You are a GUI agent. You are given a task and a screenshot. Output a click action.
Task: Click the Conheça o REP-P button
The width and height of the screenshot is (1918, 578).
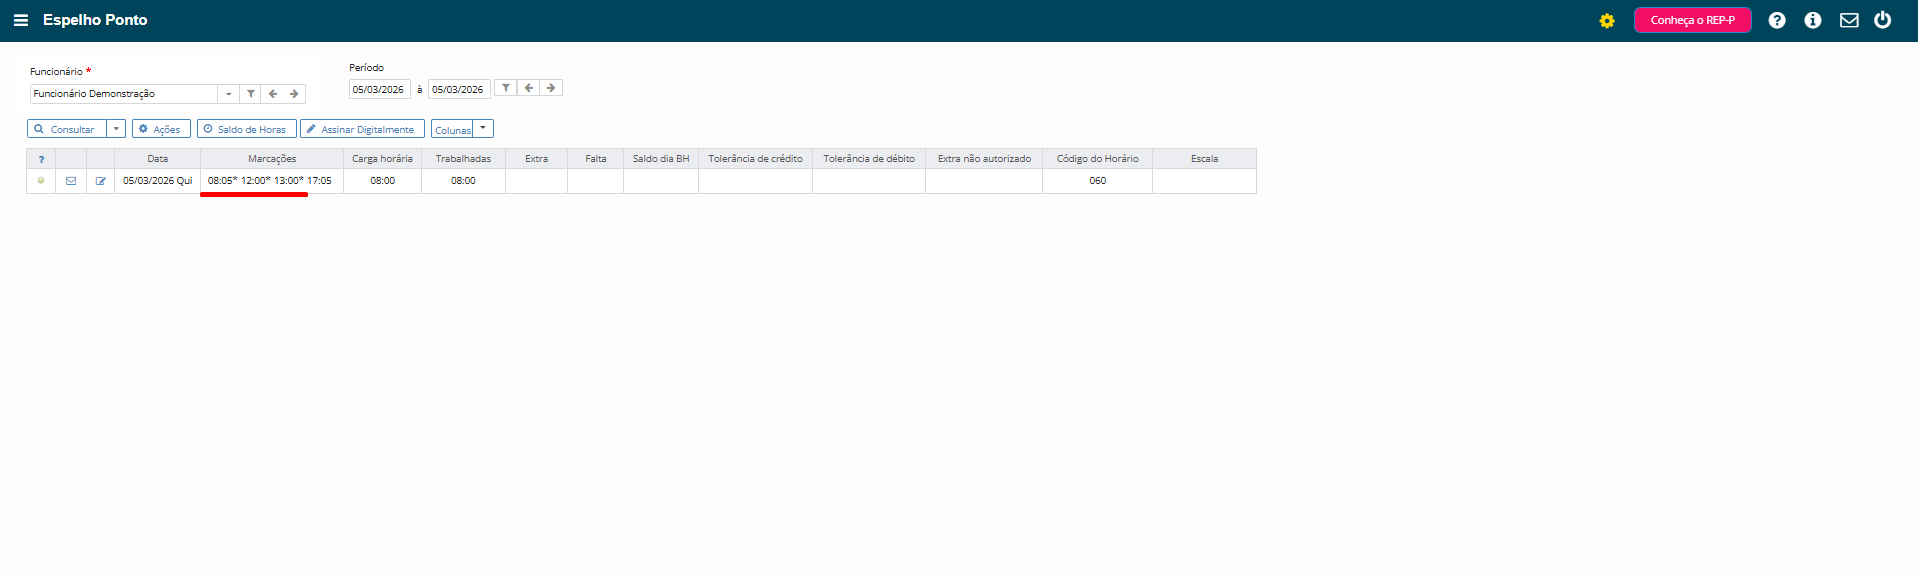1692,20
